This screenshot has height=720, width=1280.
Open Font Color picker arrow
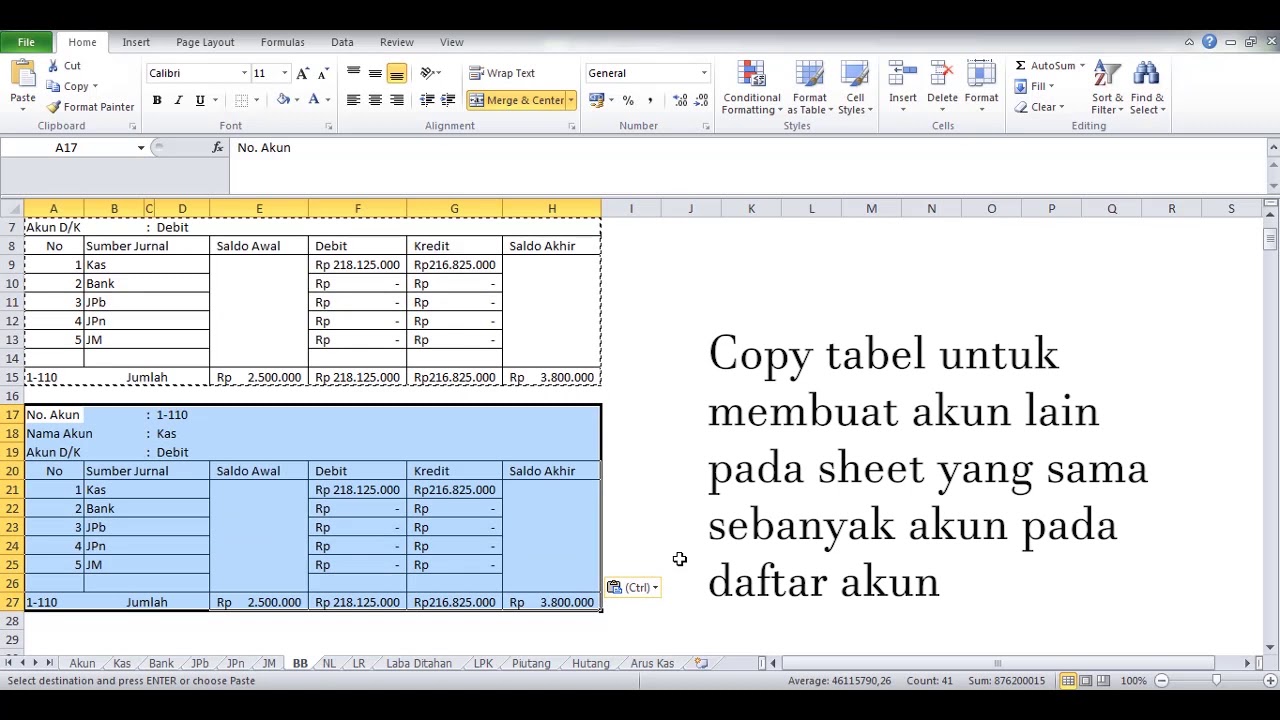[327, 100]
